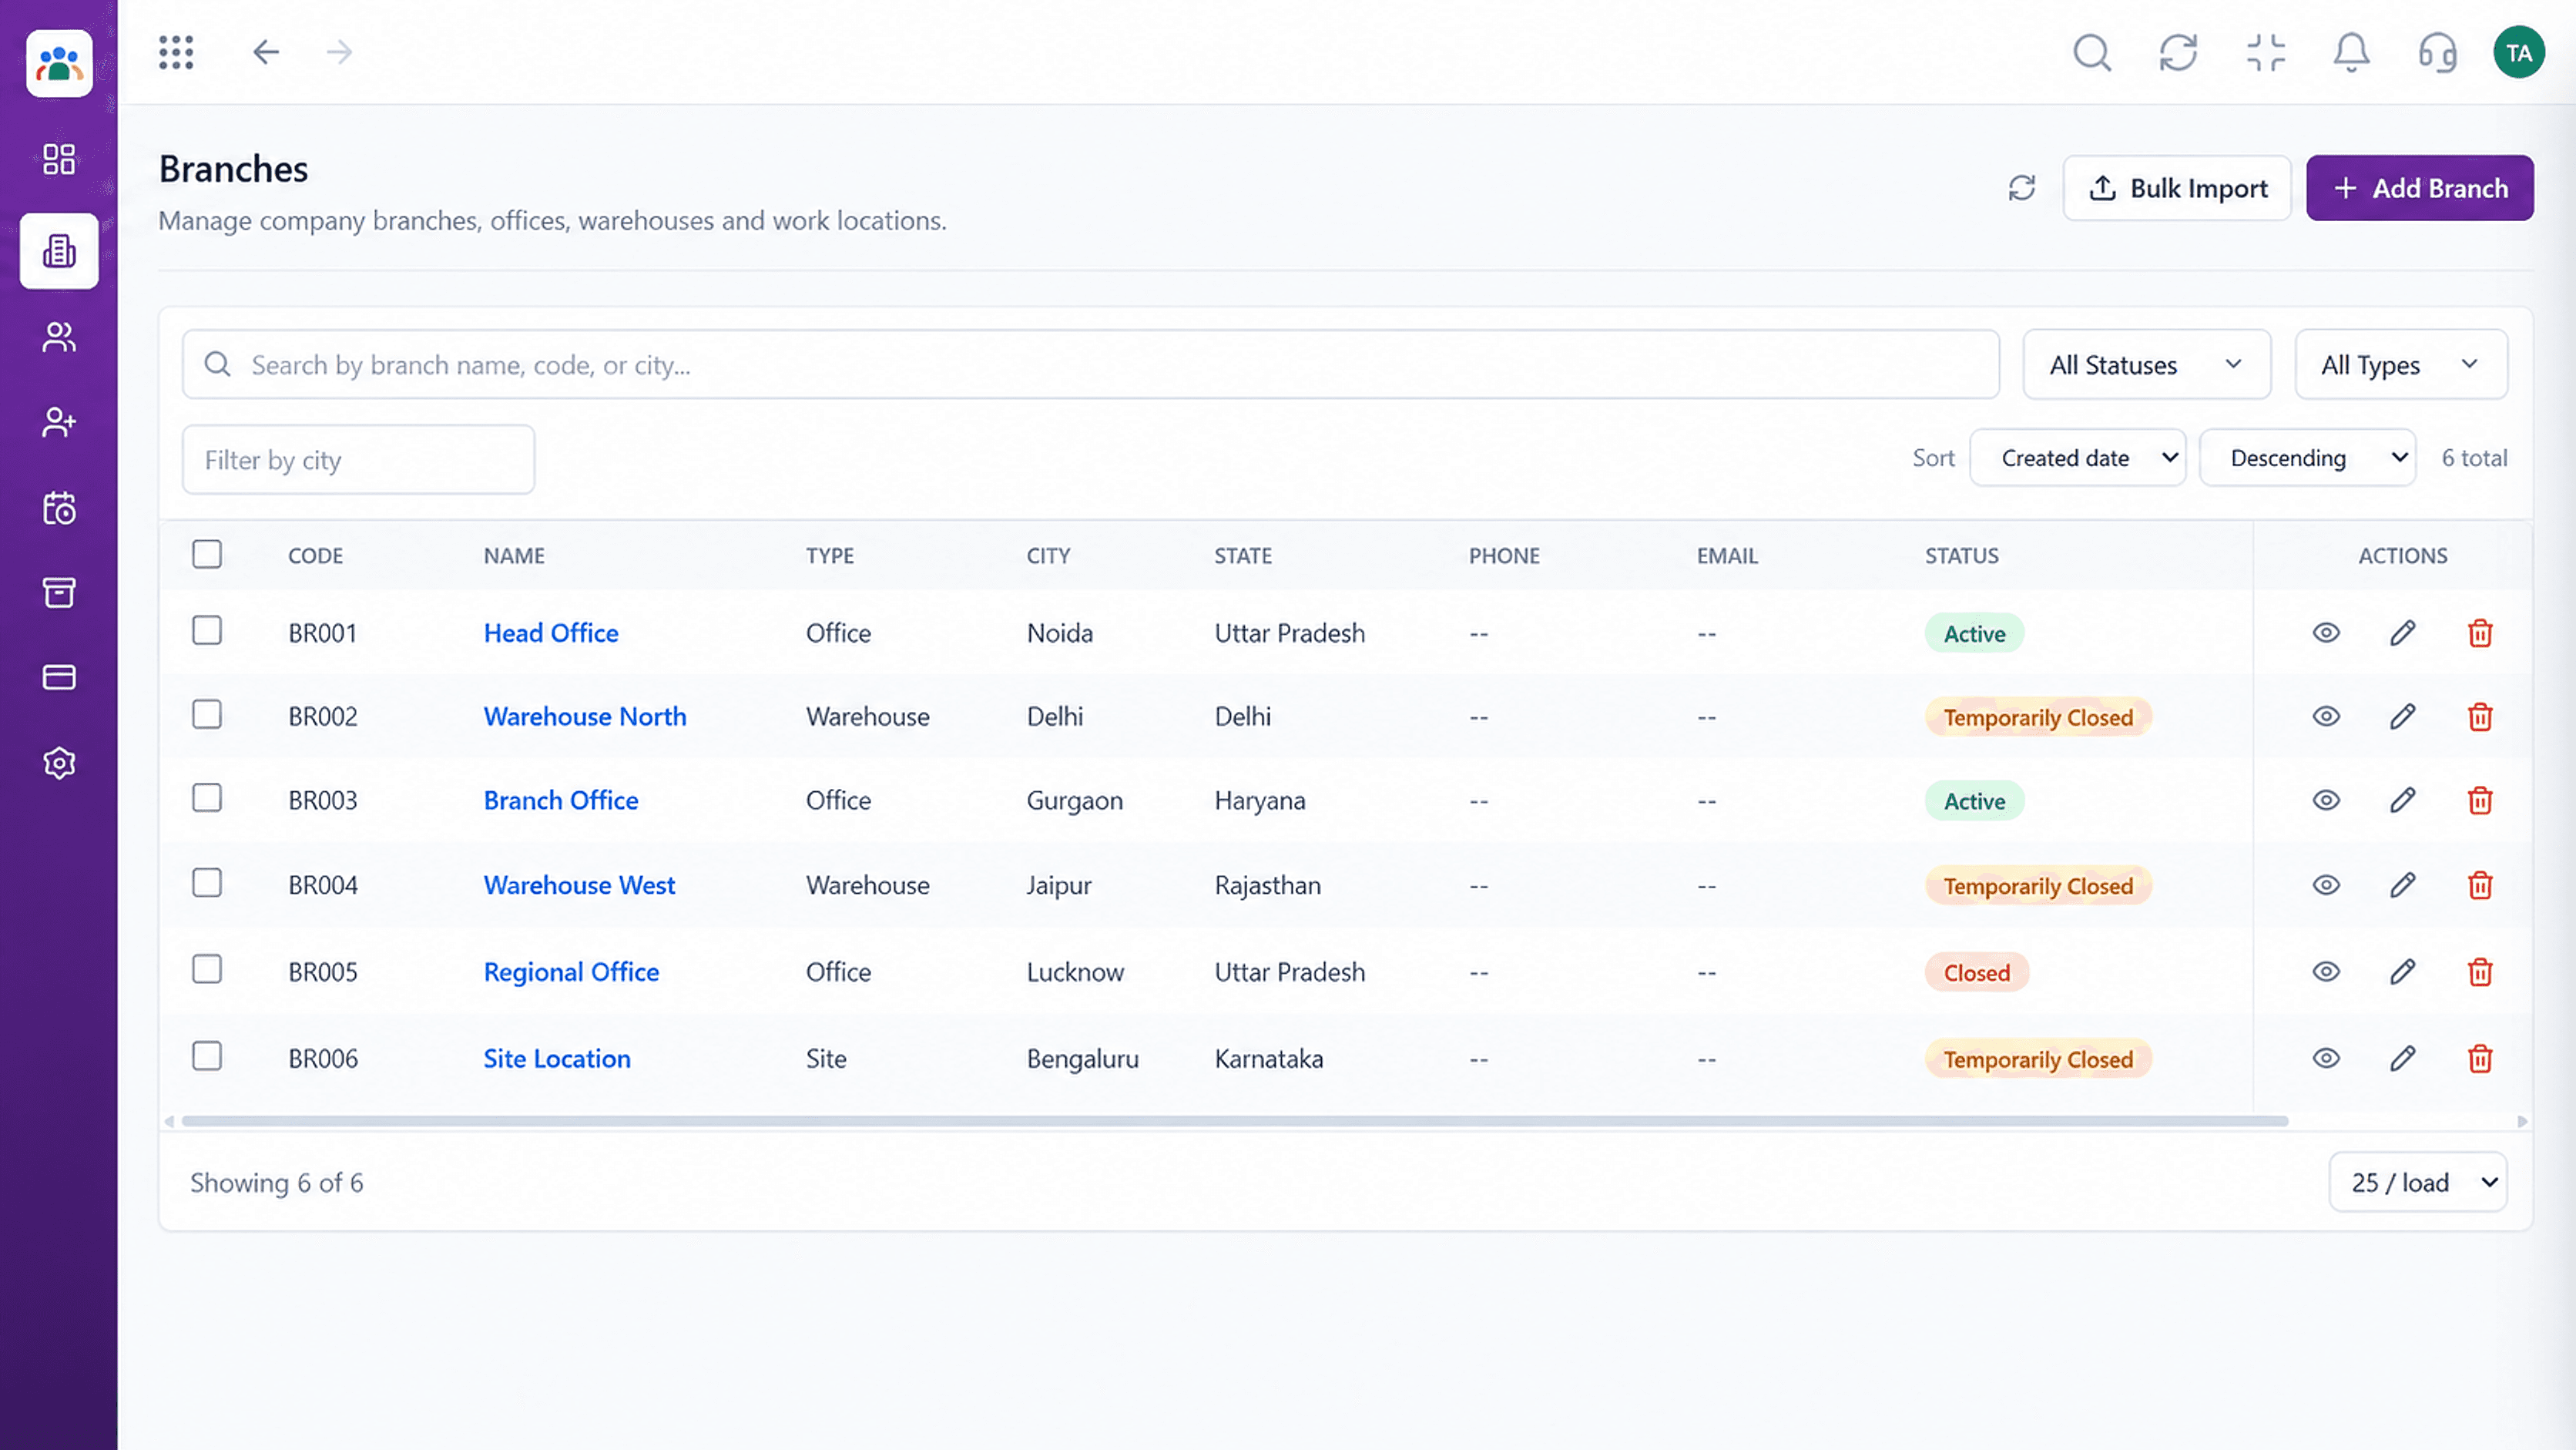Open the Head Office link
The width and height of the screenshot is (2576, 1450).
coord(551,633)
